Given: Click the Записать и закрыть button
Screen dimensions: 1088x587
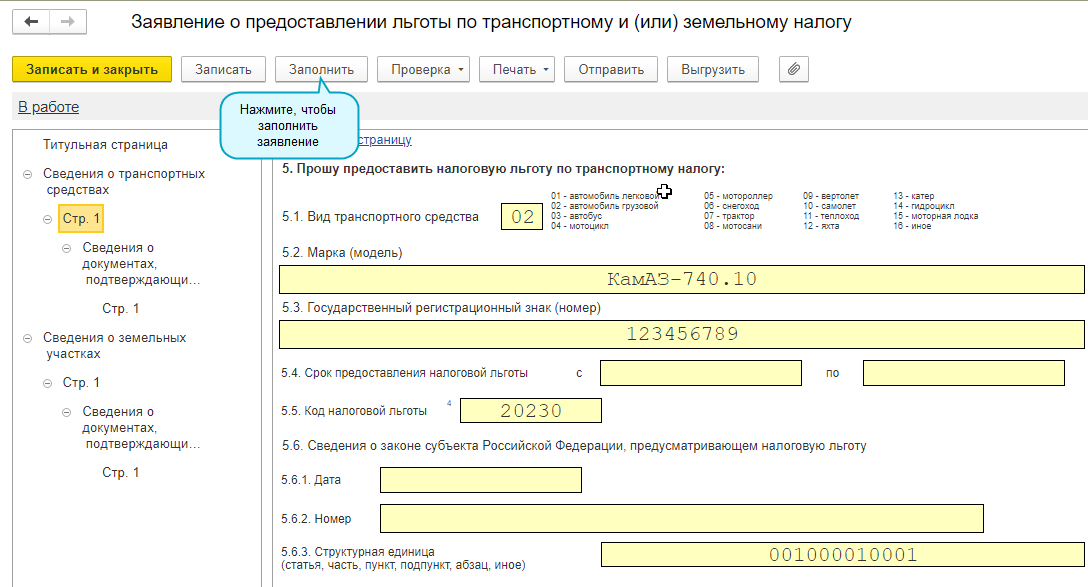Looking at the screenshot, I should (92, 69).
